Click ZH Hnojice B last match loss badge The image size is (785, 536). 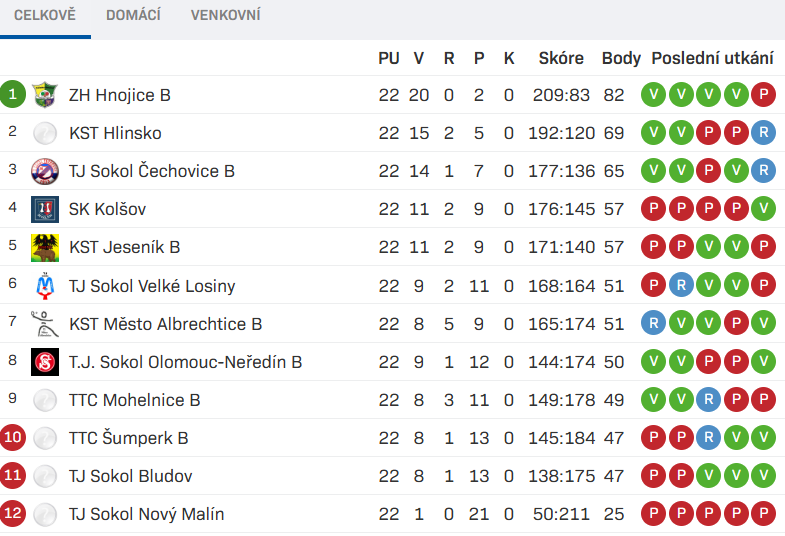pos(763,95)
